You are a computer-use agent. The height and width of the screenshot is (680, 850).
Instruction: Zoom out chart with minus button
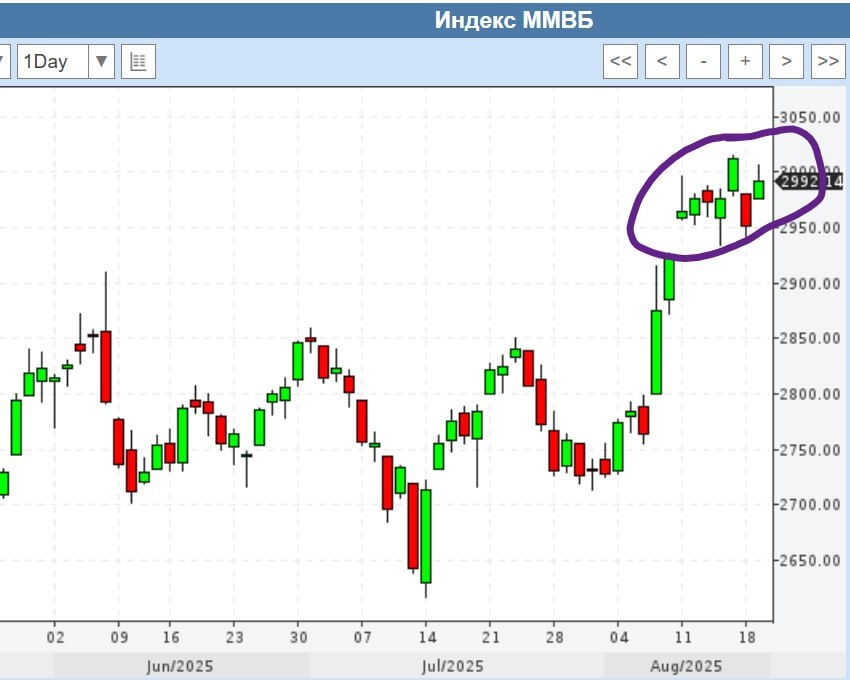pos(704,61)
